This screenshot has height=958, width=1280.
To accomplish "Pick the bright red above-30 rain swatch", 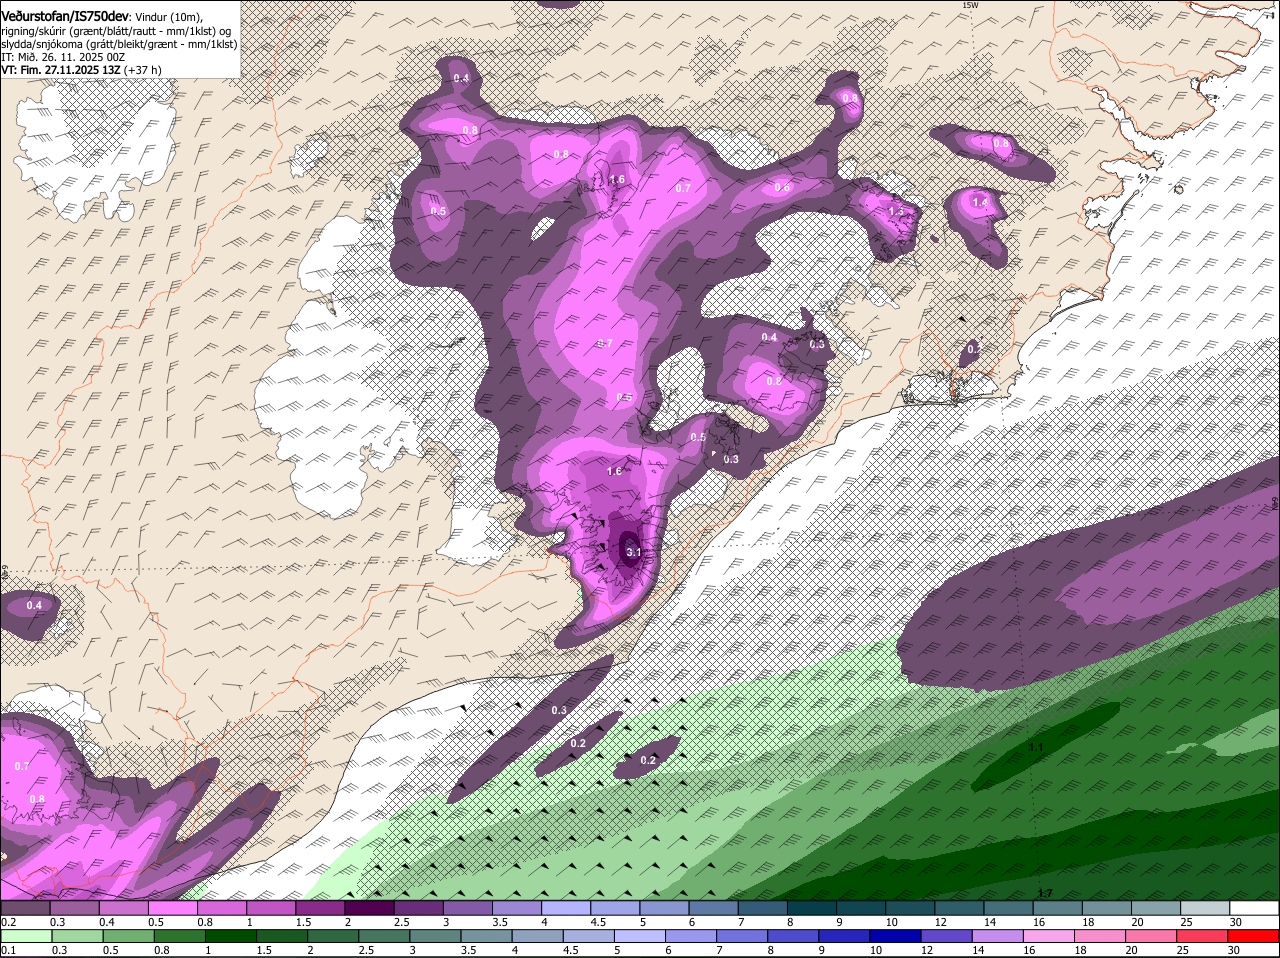I will [1253, 936].
